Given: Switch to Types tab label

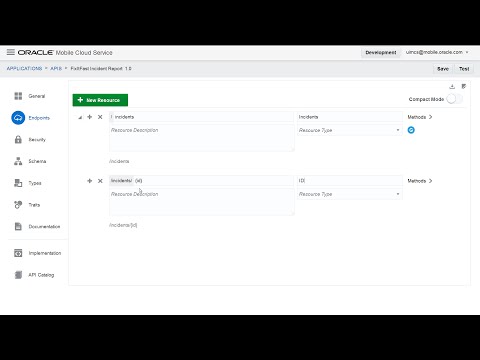Looking at the screenshot, I should pyautogui.click(x=35, y=183).
